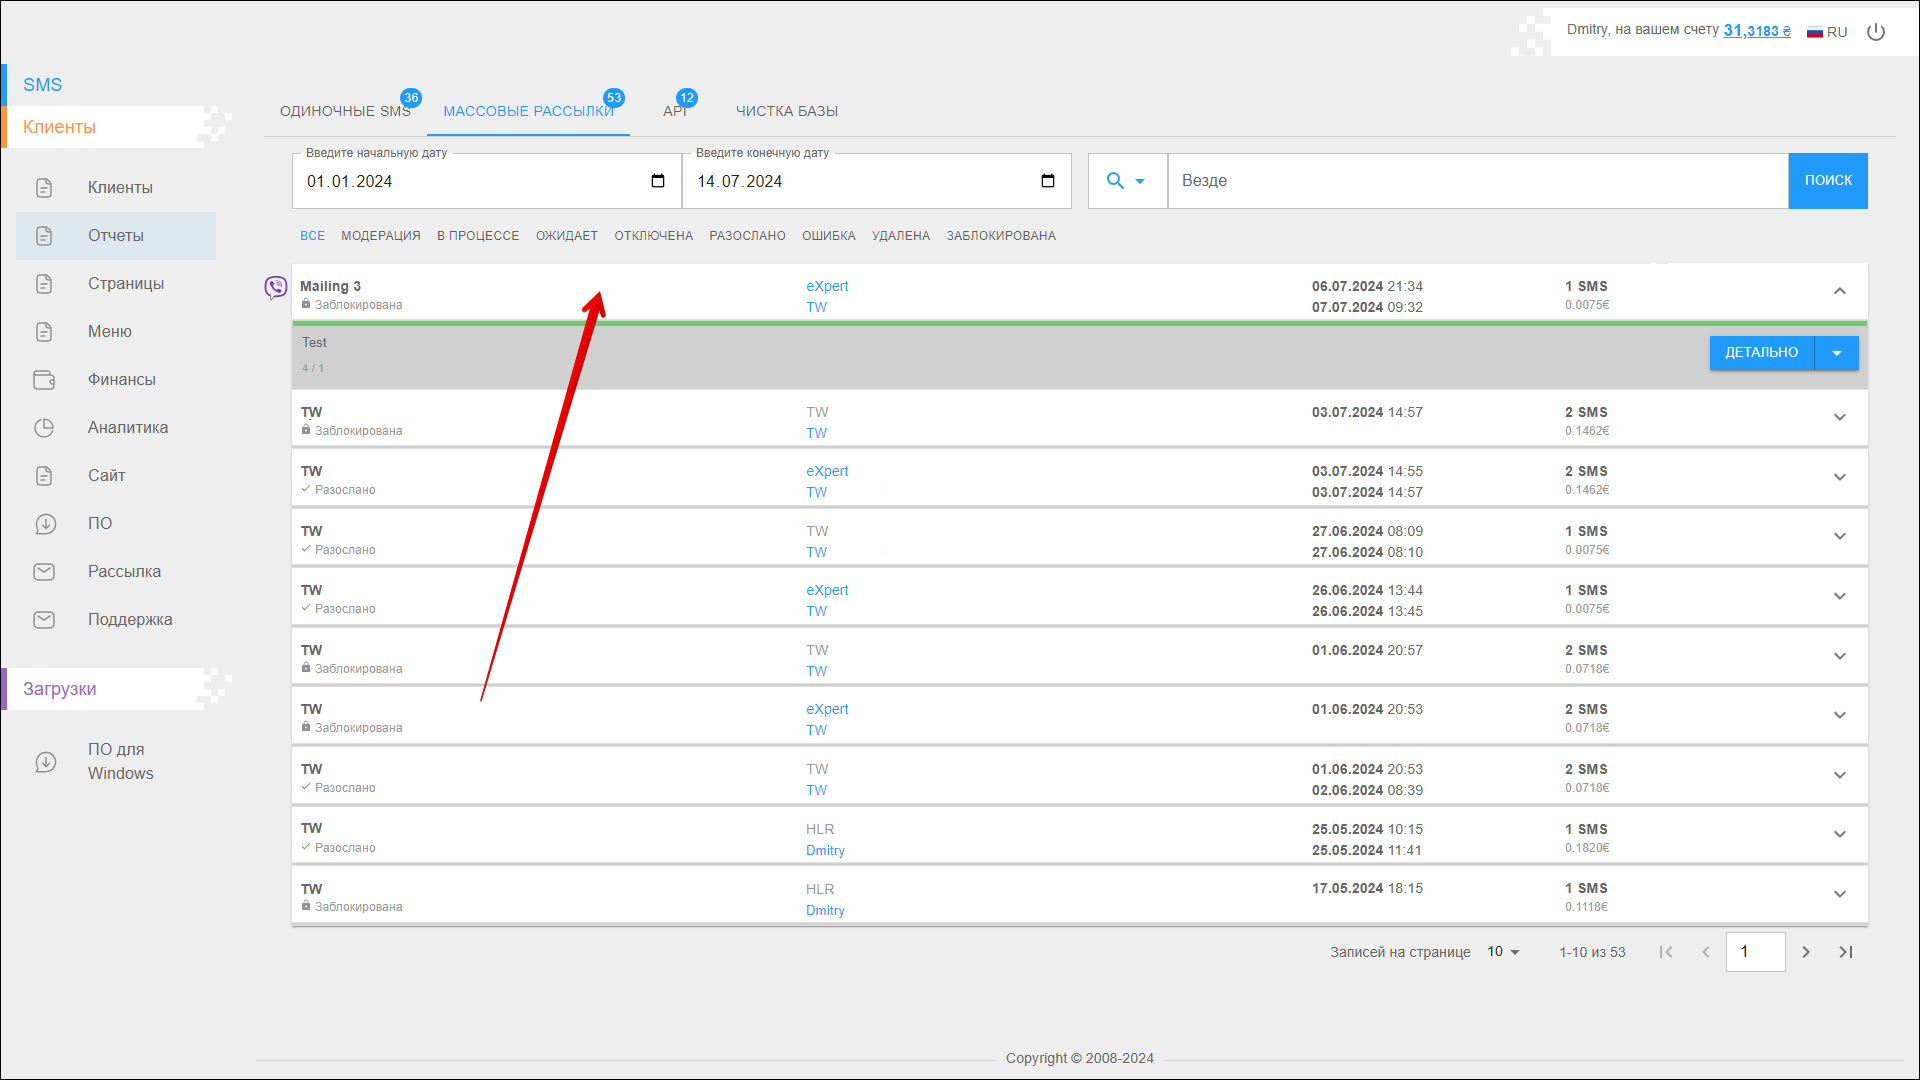Image resolution: width=1920 pixels, height=1080 pixels.
Task: Open search type magnifier dropdown
Action: (1126, 181)
